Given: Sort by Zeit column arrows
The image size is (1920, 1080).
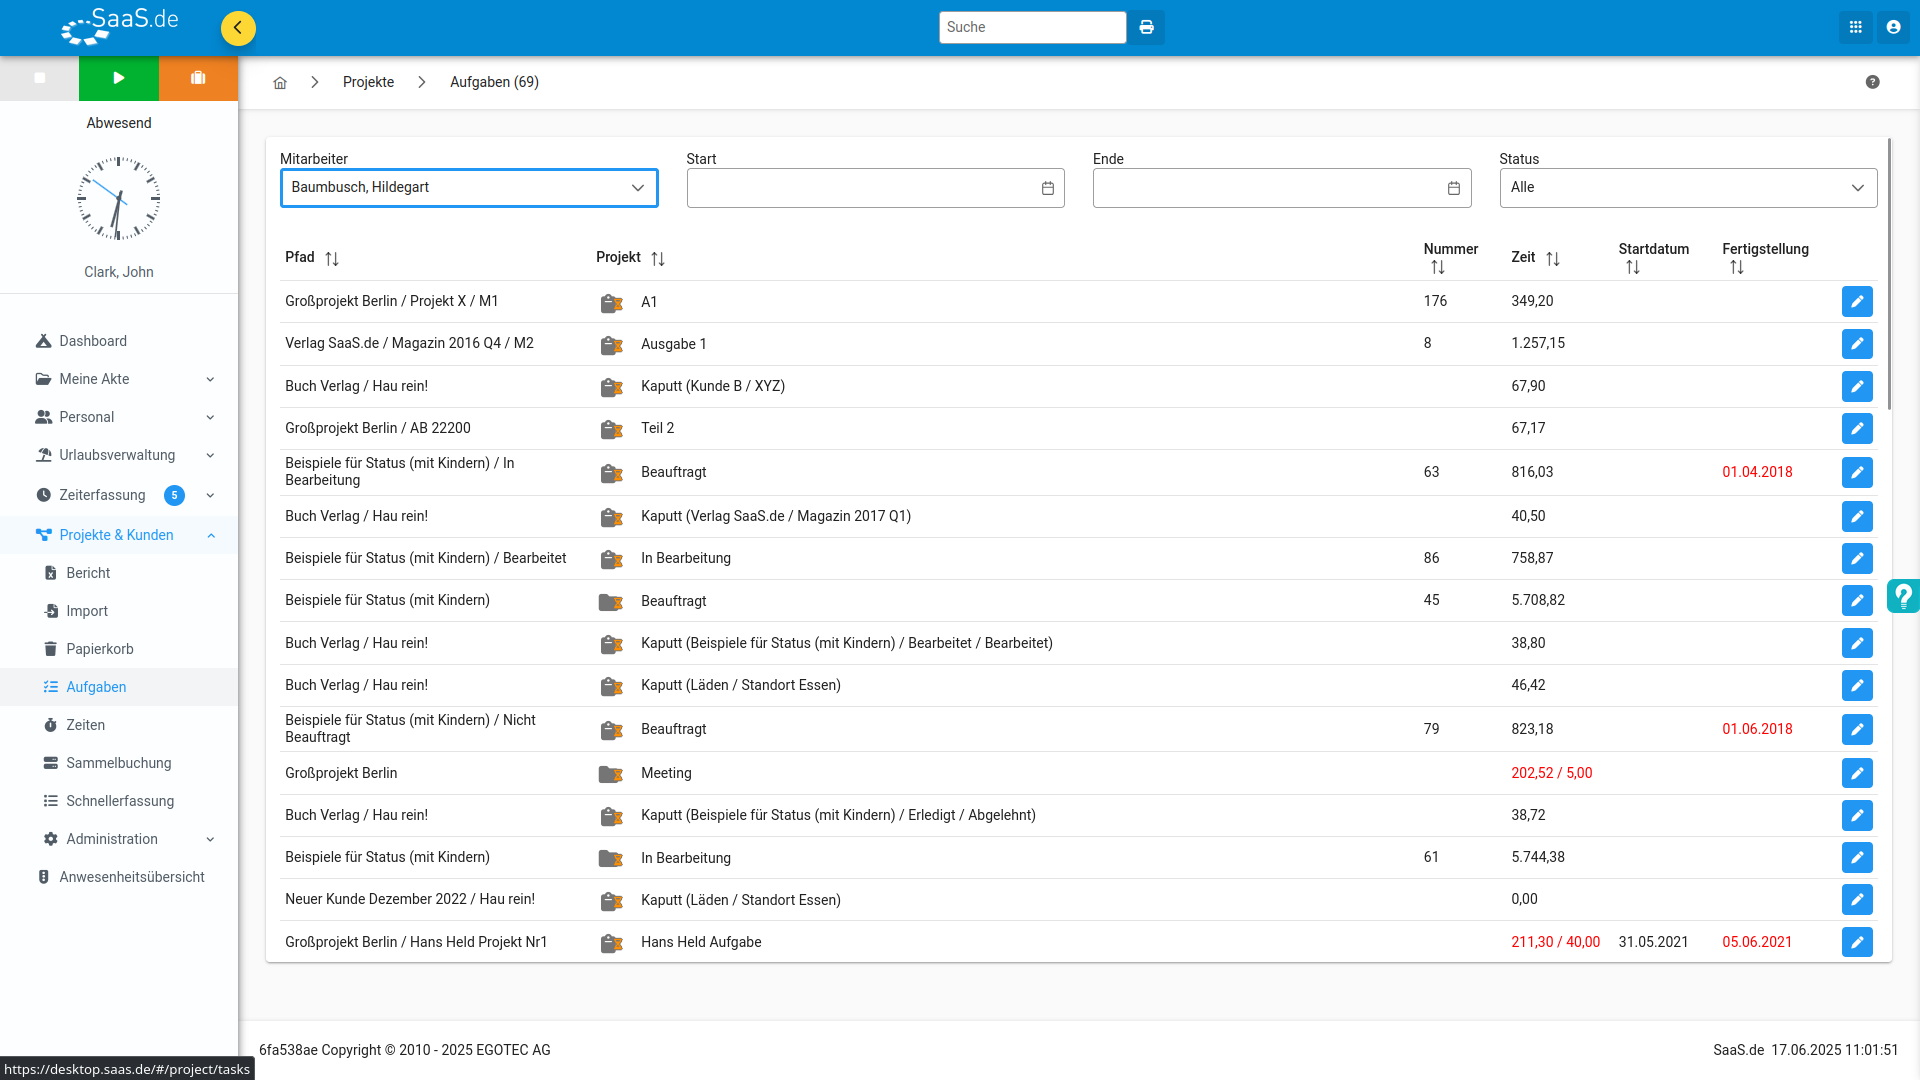Looking at the screenshot, I should [1553, 259].
